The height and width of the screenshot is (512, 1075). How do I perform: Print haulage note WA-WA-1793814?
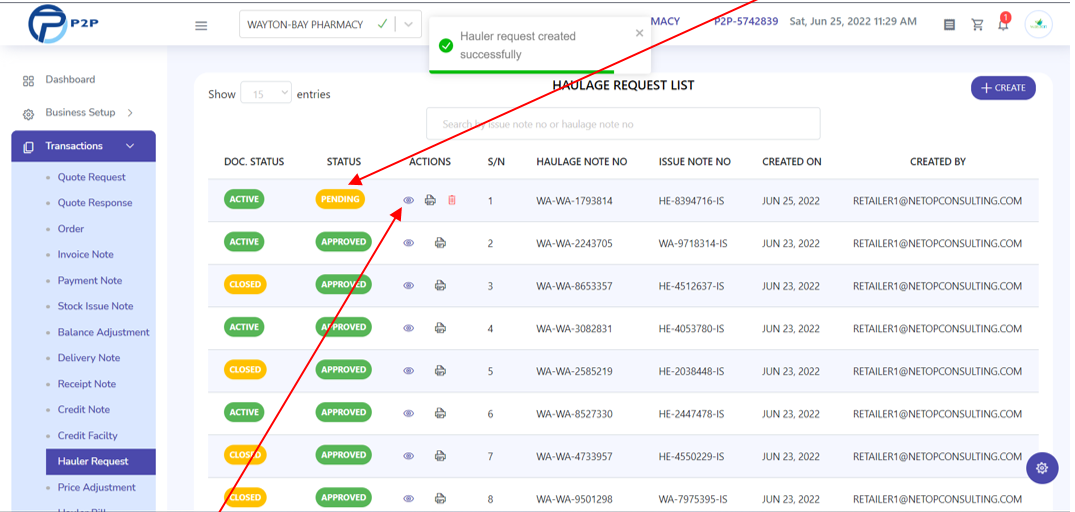pyautogui.click(x=430, y=200)
